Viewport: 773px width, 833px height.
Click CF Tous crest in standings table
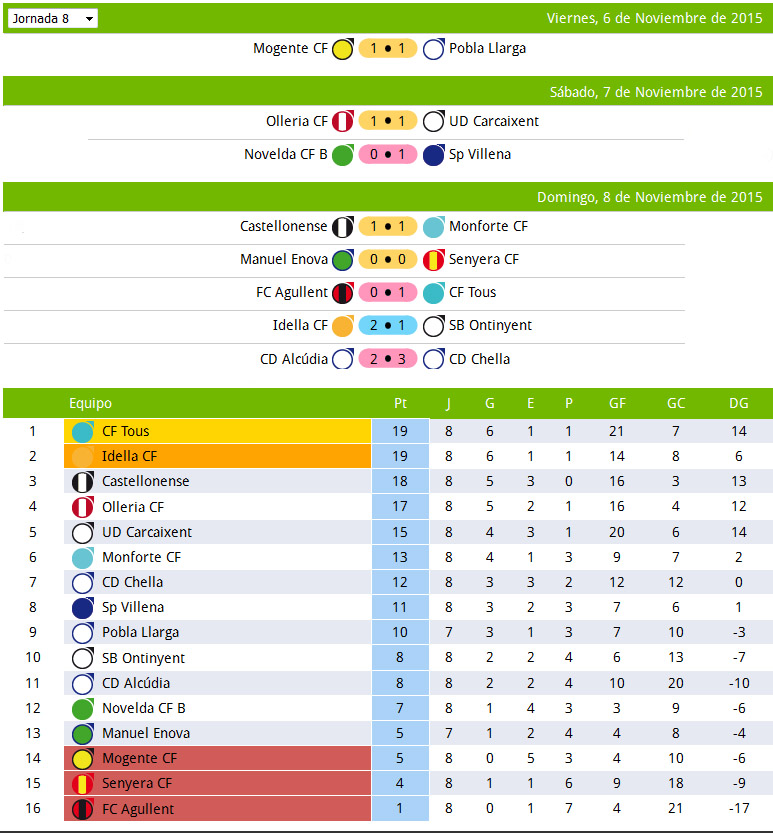point(83,432)
